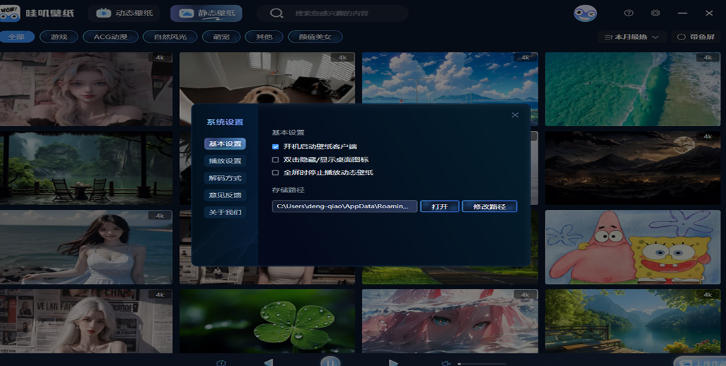The image size is (726, 366).
Task: Expand the 本月最热 sort dropdown
Action: [x=631, y=37]
